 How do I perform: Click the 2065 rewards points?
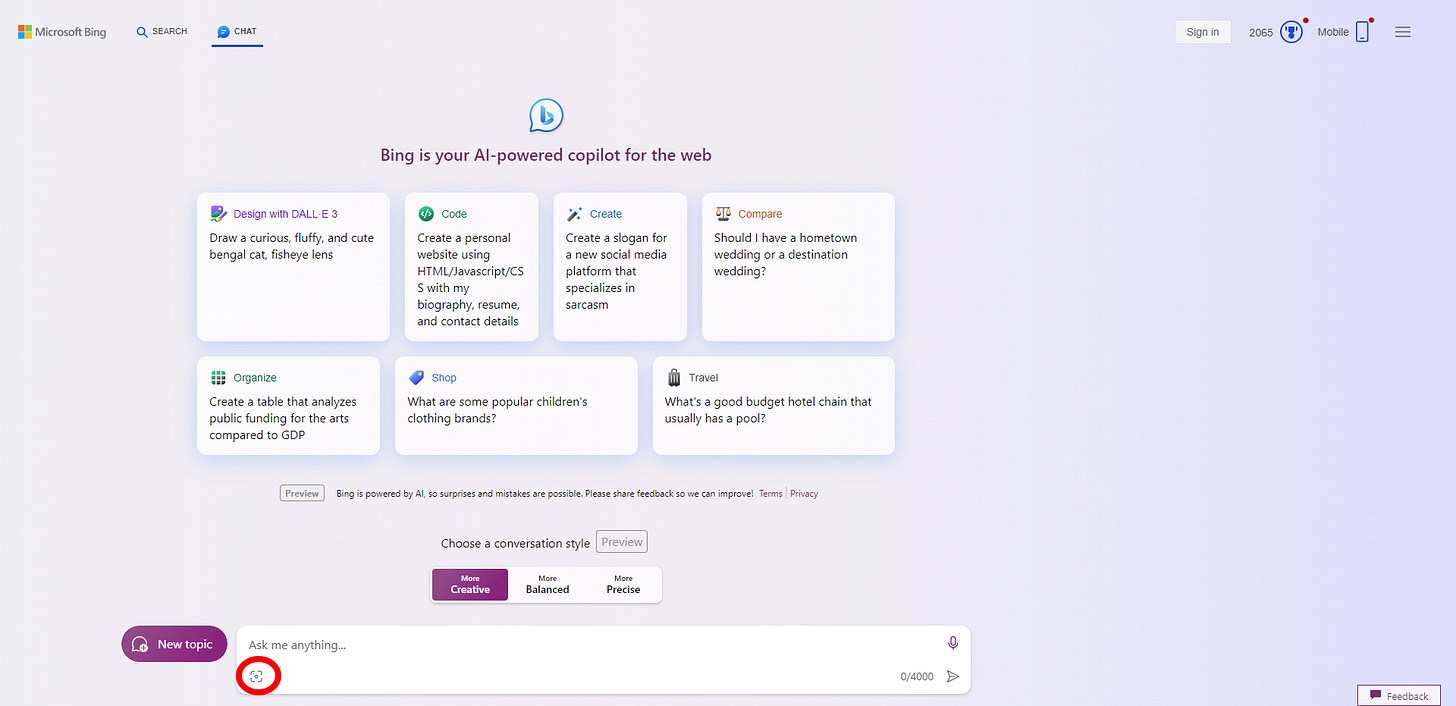pyautogui.click(x=1261, y=32)
